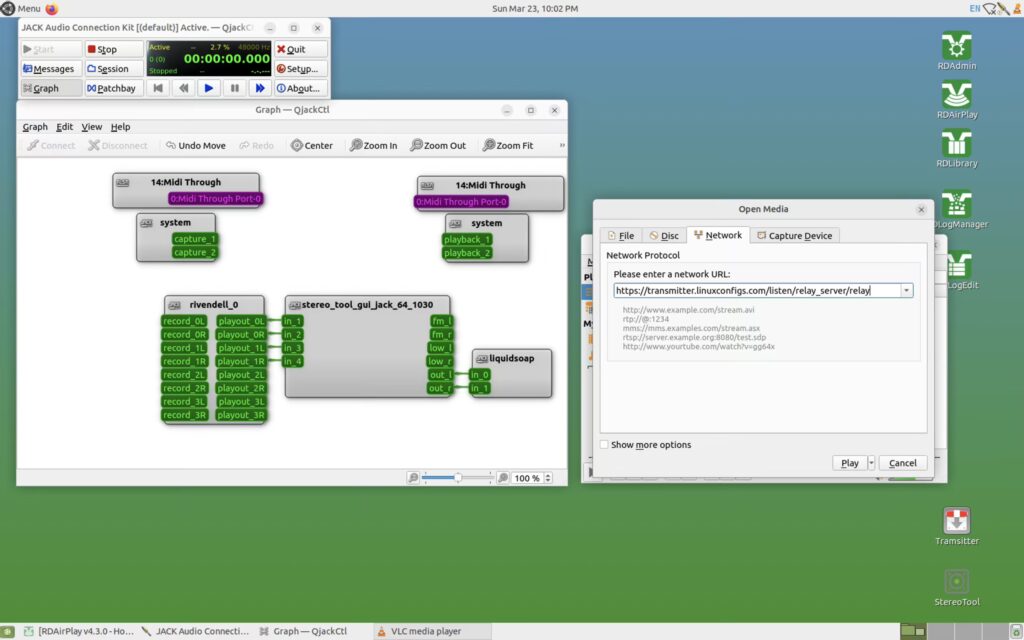This screenshot has width=1024, height=640.
Task: Click the JACK transport backward button
Action: 184,88
